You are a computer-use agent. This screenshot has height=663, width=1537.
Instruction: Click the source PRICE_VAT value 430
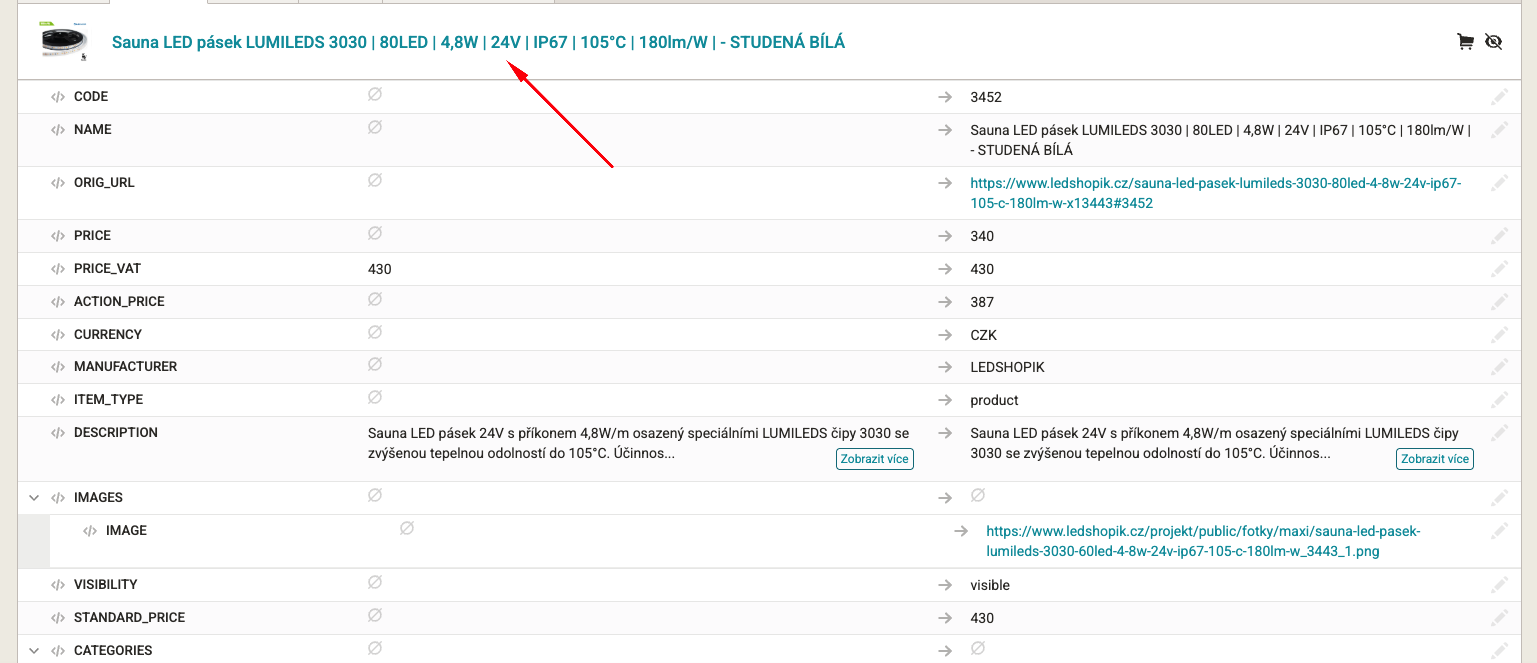[380, 269]
